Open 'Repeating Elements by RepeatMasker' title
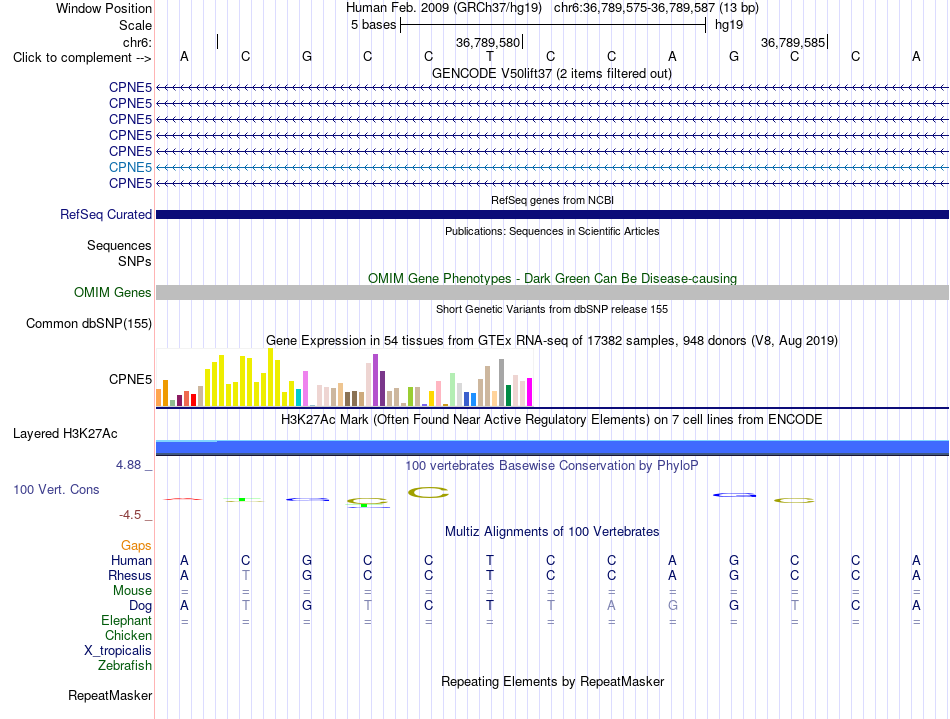The height and width of the screenshot is (719, 950). (x=552, y=681)
